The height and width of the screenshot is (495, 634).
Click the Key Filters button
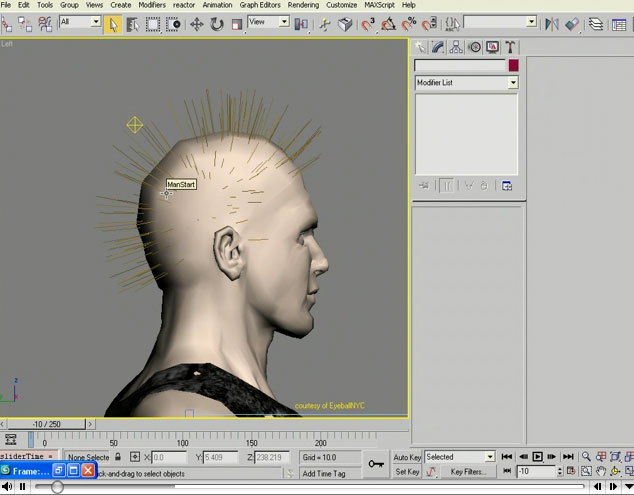468,472
